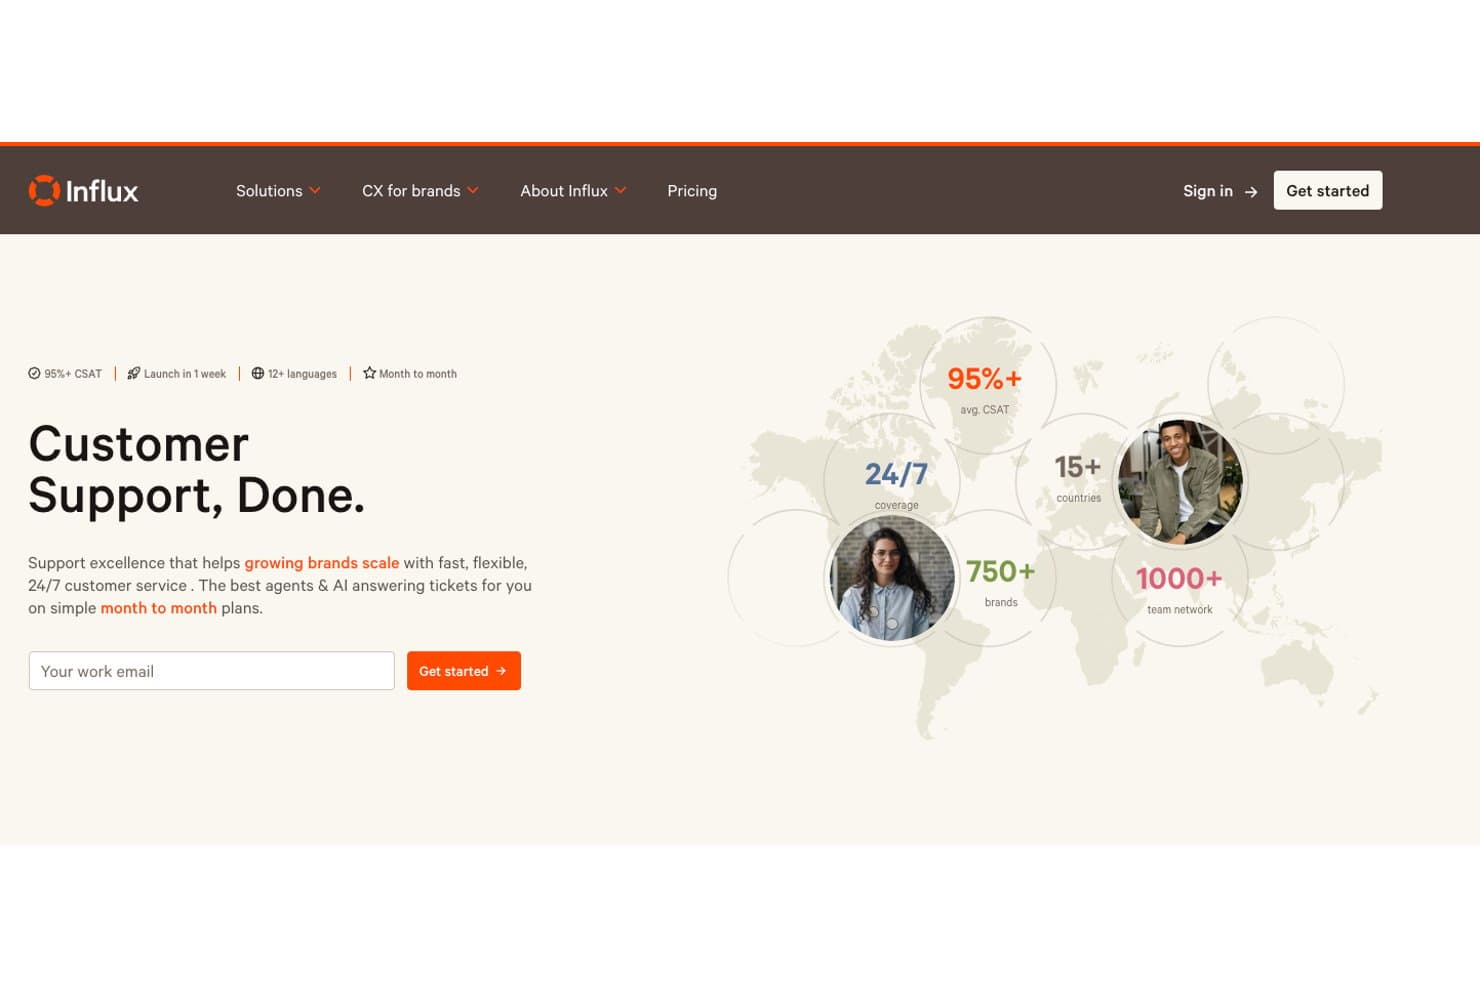Click the 12+ languages text
The height and width of the screenshot is (987, 1480).
[x=302, y=374]
